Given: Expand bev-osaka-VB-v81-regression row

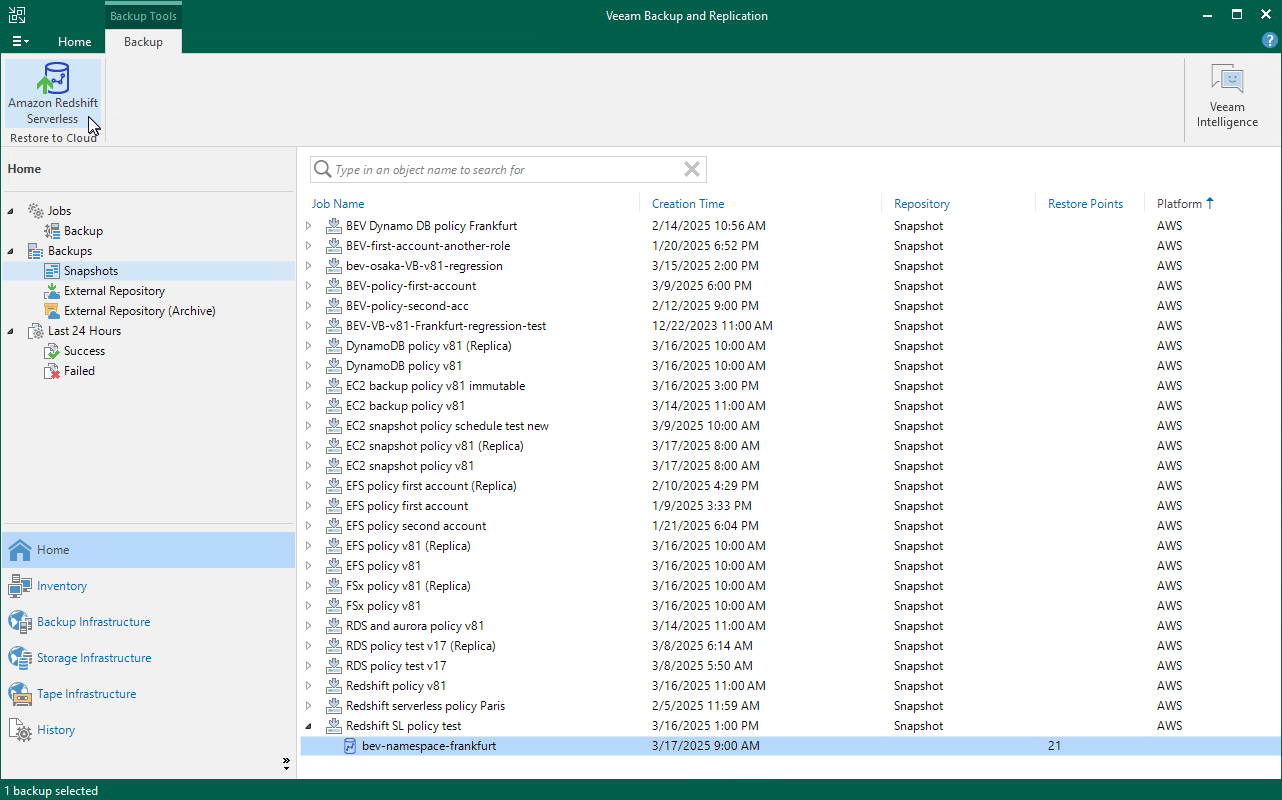Looking at the screenshot, I should click(x=309, y=266).
